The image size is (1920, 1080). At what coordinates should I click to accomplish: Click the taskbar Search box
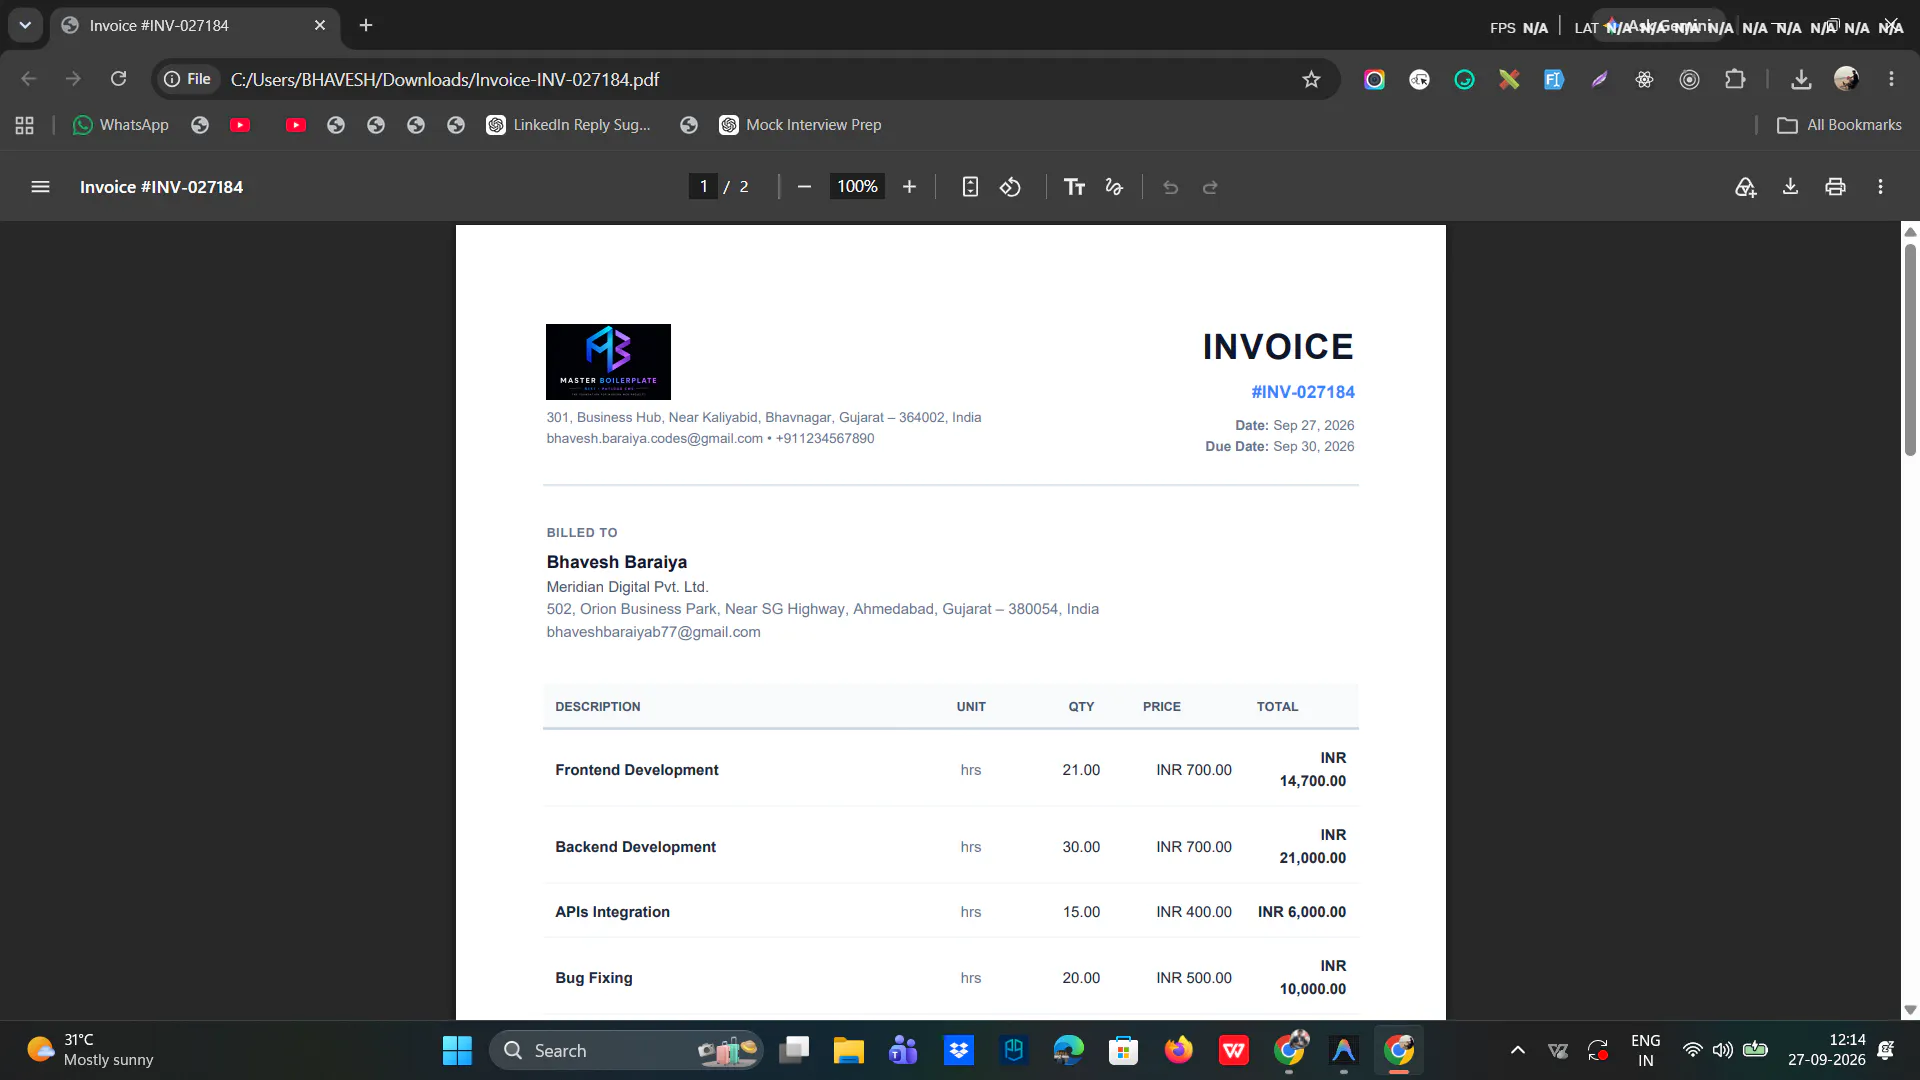click(626, 1050)
